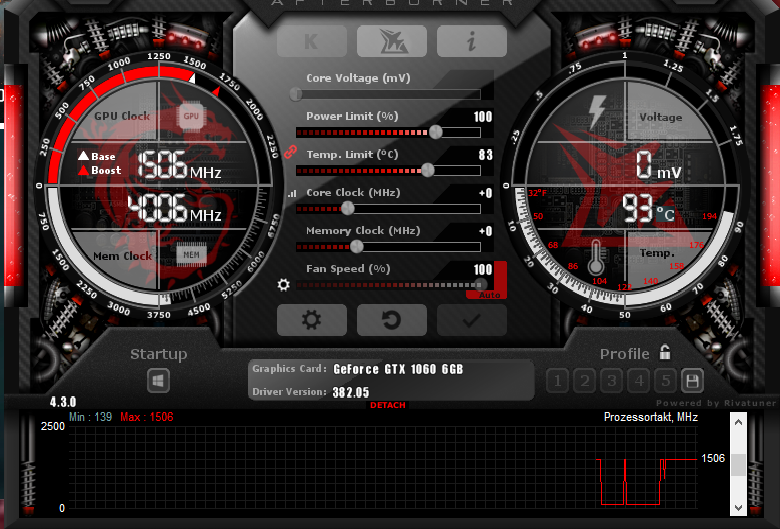
Task: Show info with the i button
Action: point(472,41)
